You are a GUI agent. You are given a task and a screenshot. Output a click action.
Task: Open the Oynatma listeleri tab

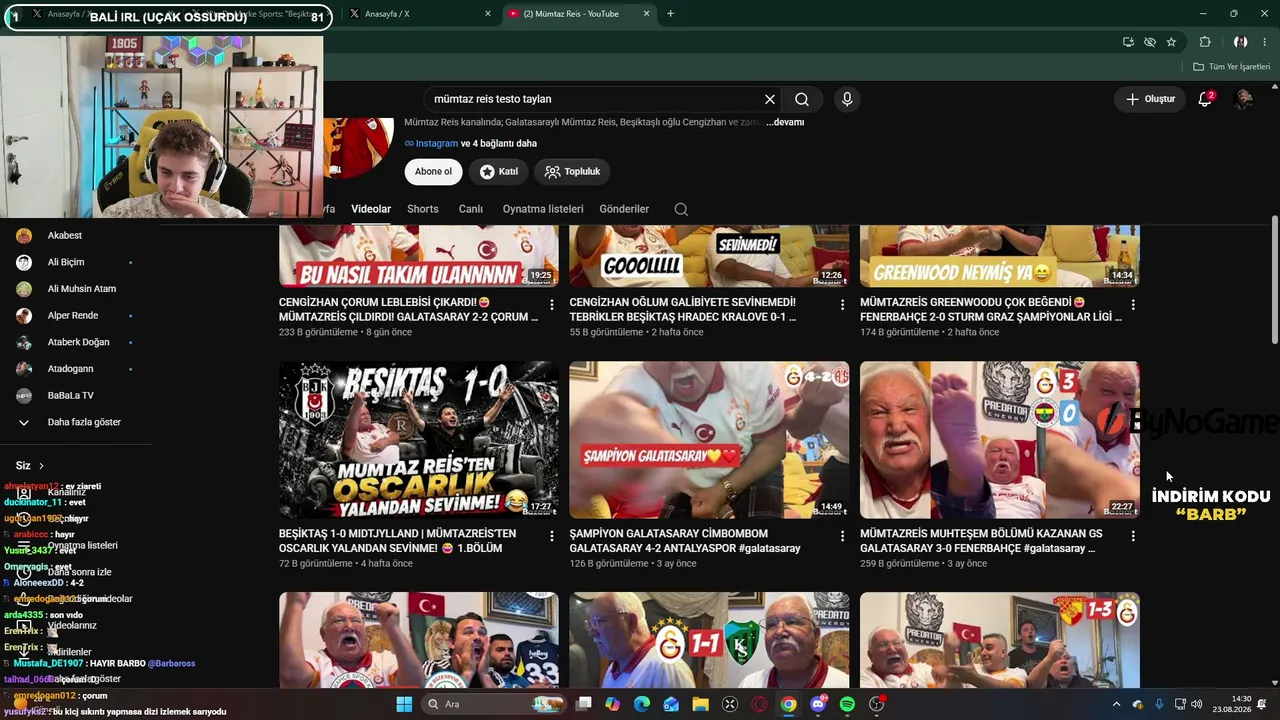click(543, 209)
